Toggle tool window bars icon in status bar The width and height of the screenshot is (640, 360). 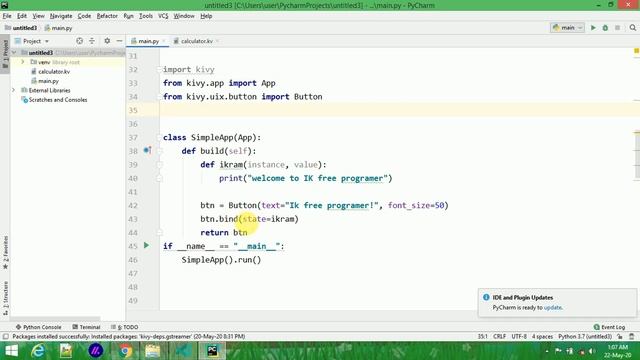tap(5, 336)
